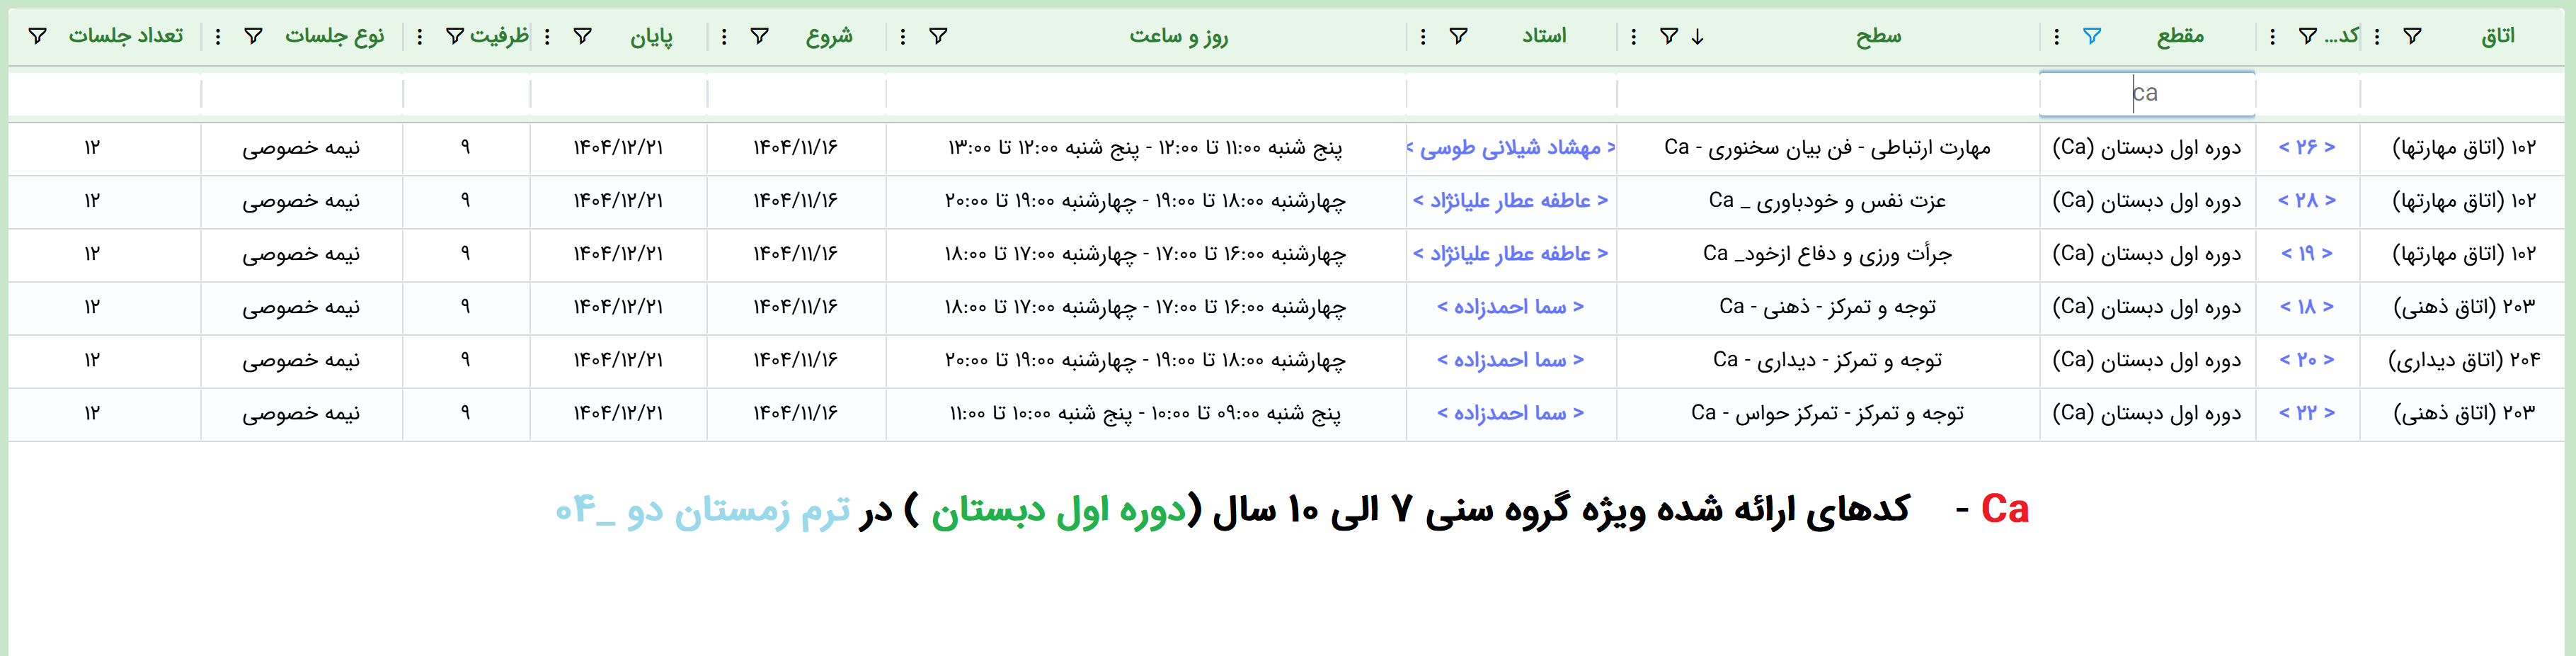Open the filter for the نوع جلسات column
Screen dimensions: 2576x656
click(253, 37)
